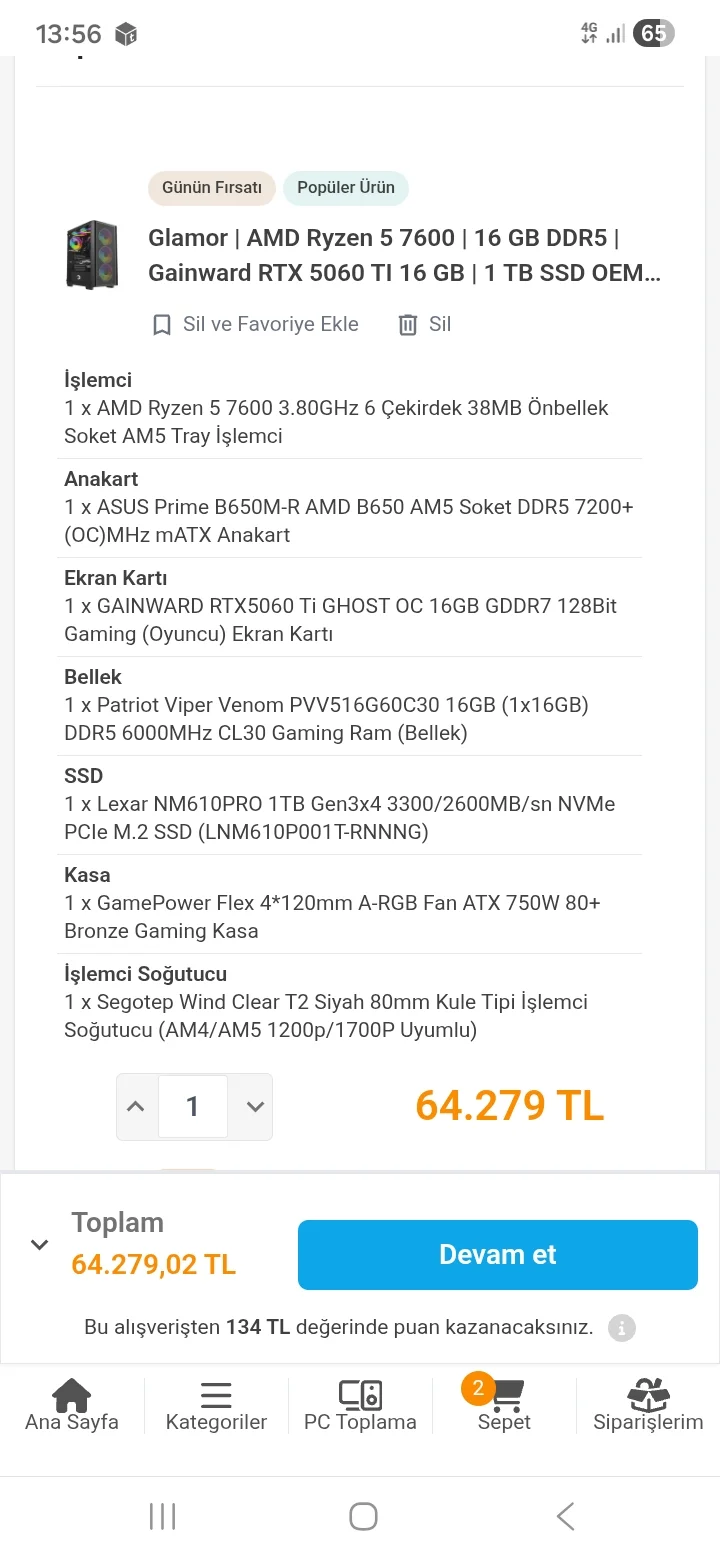This screenshot has height=1560, width=720.
Task: Select the Popüler Ürün badge
Action: (x=346, y=188)
